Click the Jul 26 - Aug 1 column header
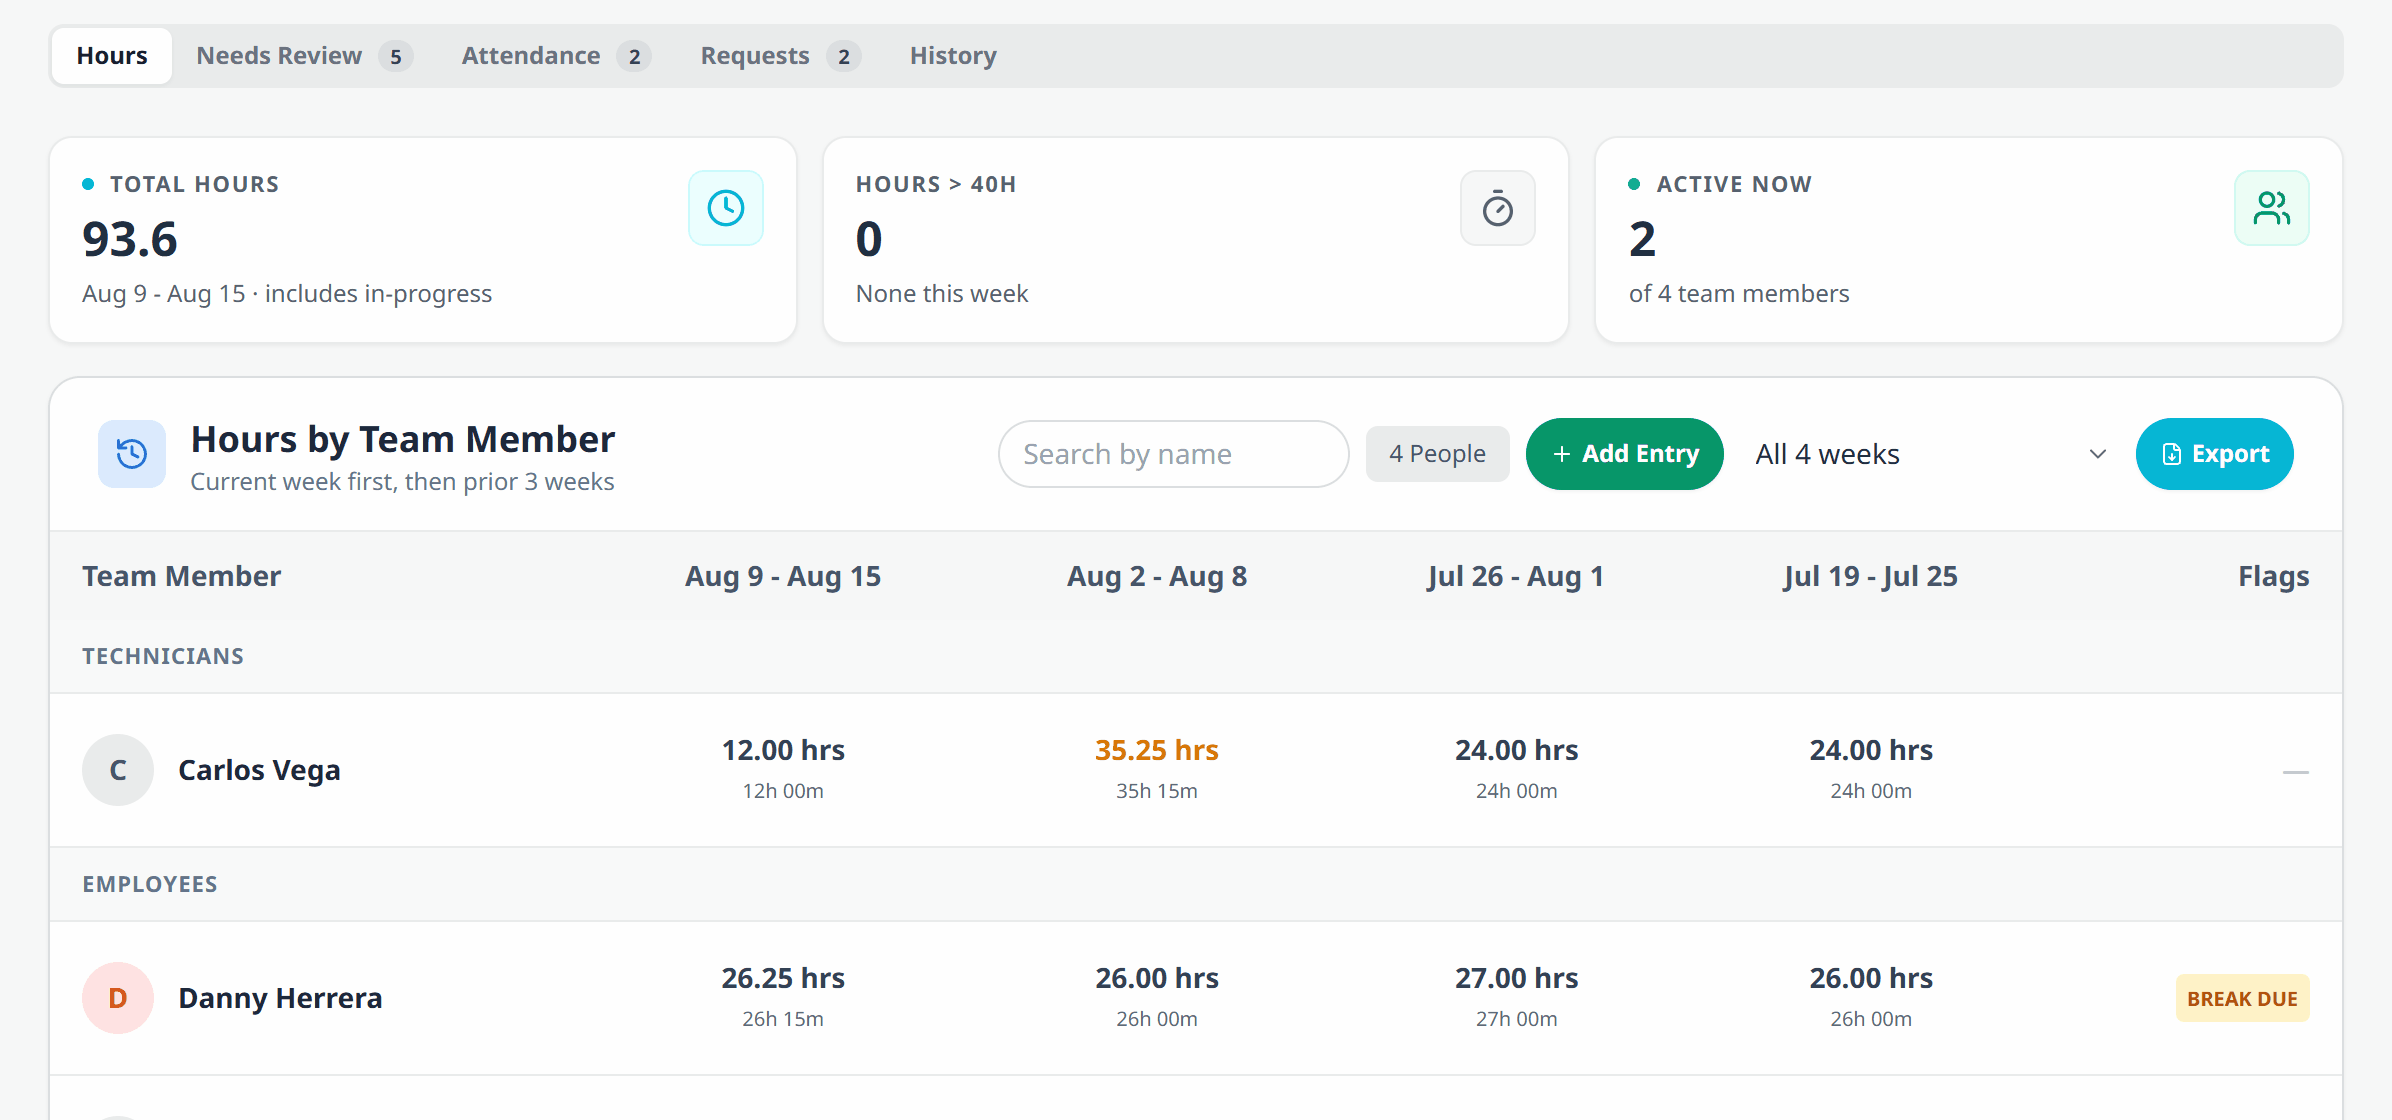Viewport: 2392px width, 1120px height. [1516, 576]
